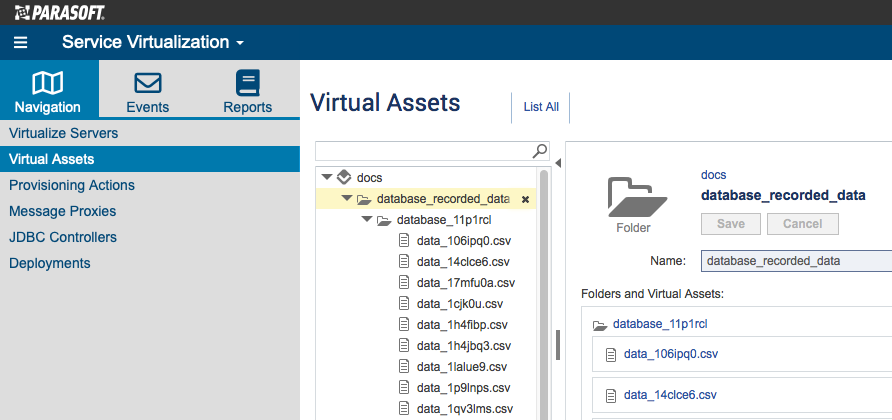Screen dimensions: 892x420
Task: Click the Name input field
Action: pyautogui.click(x=796, y=261)
